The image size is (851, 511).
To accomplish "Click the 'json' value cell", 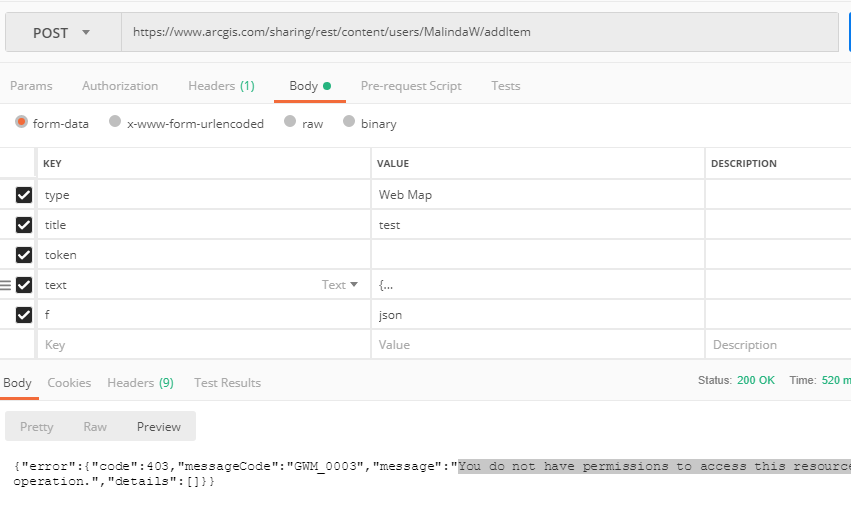I will 538,315.
